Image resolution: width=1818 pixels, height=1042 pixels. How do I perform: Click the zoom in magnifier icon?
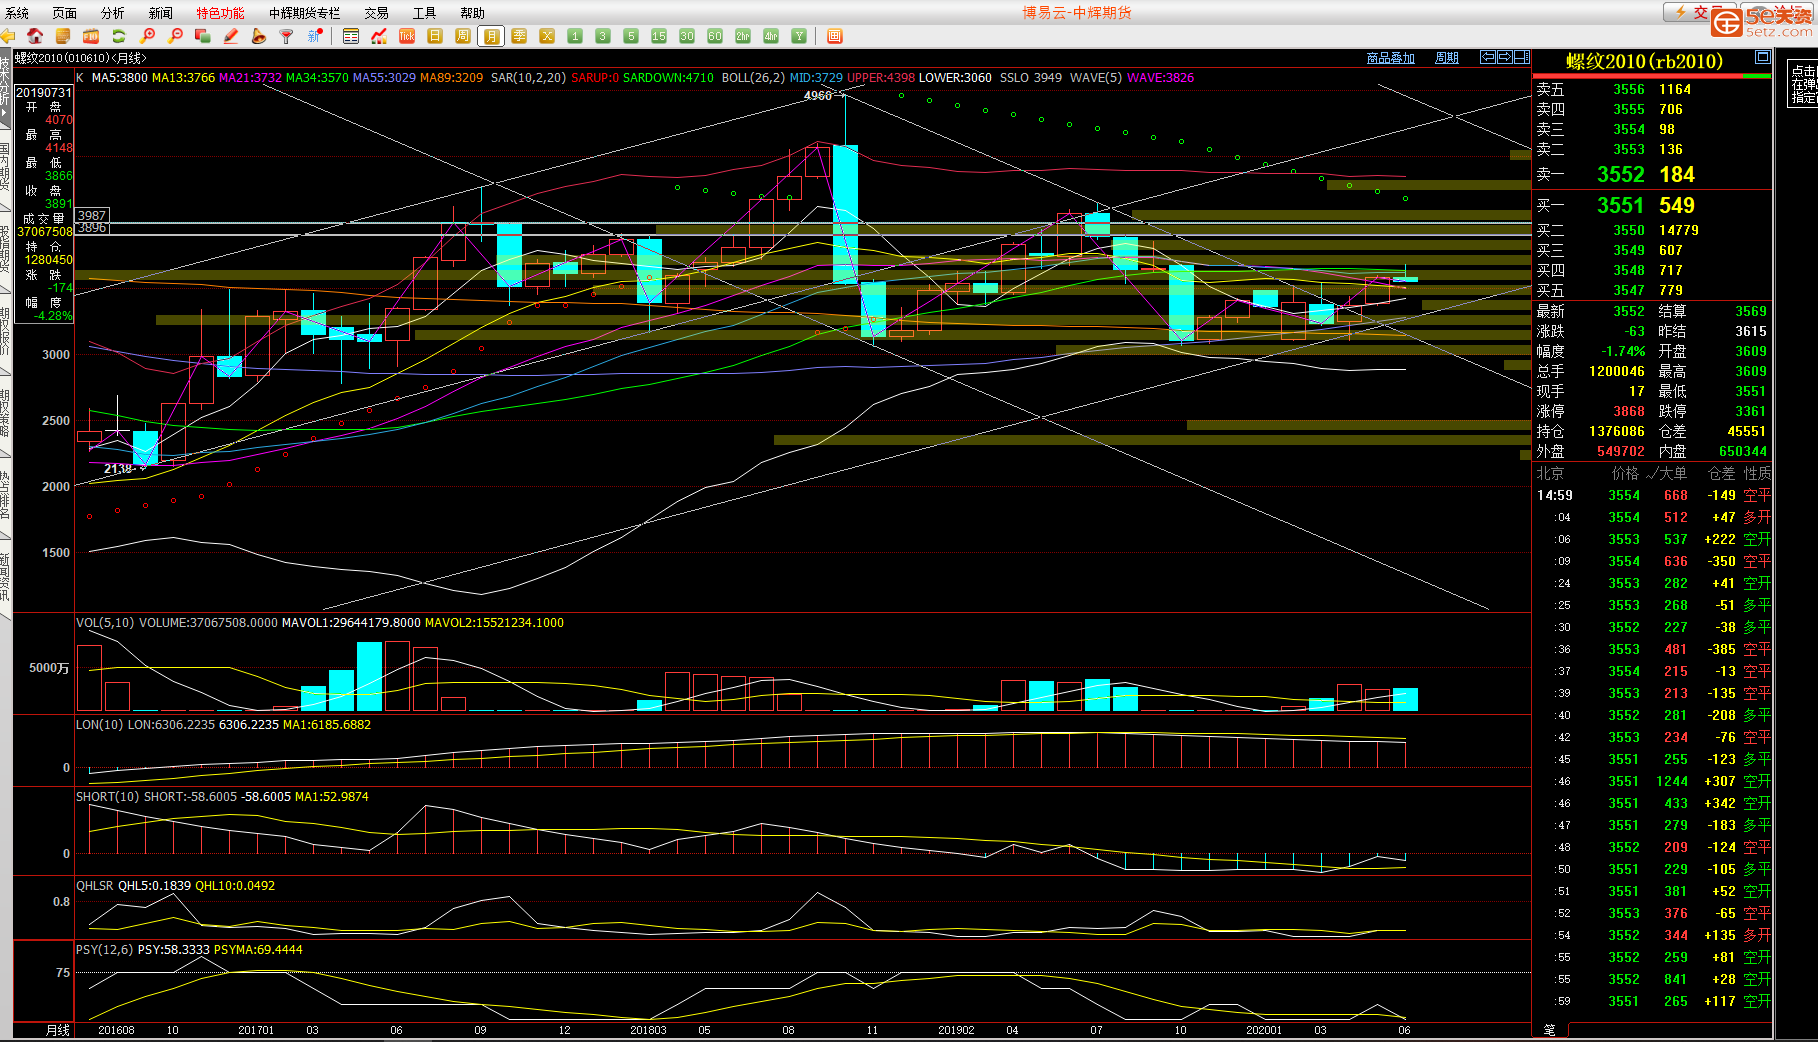[x=148, y=36]
